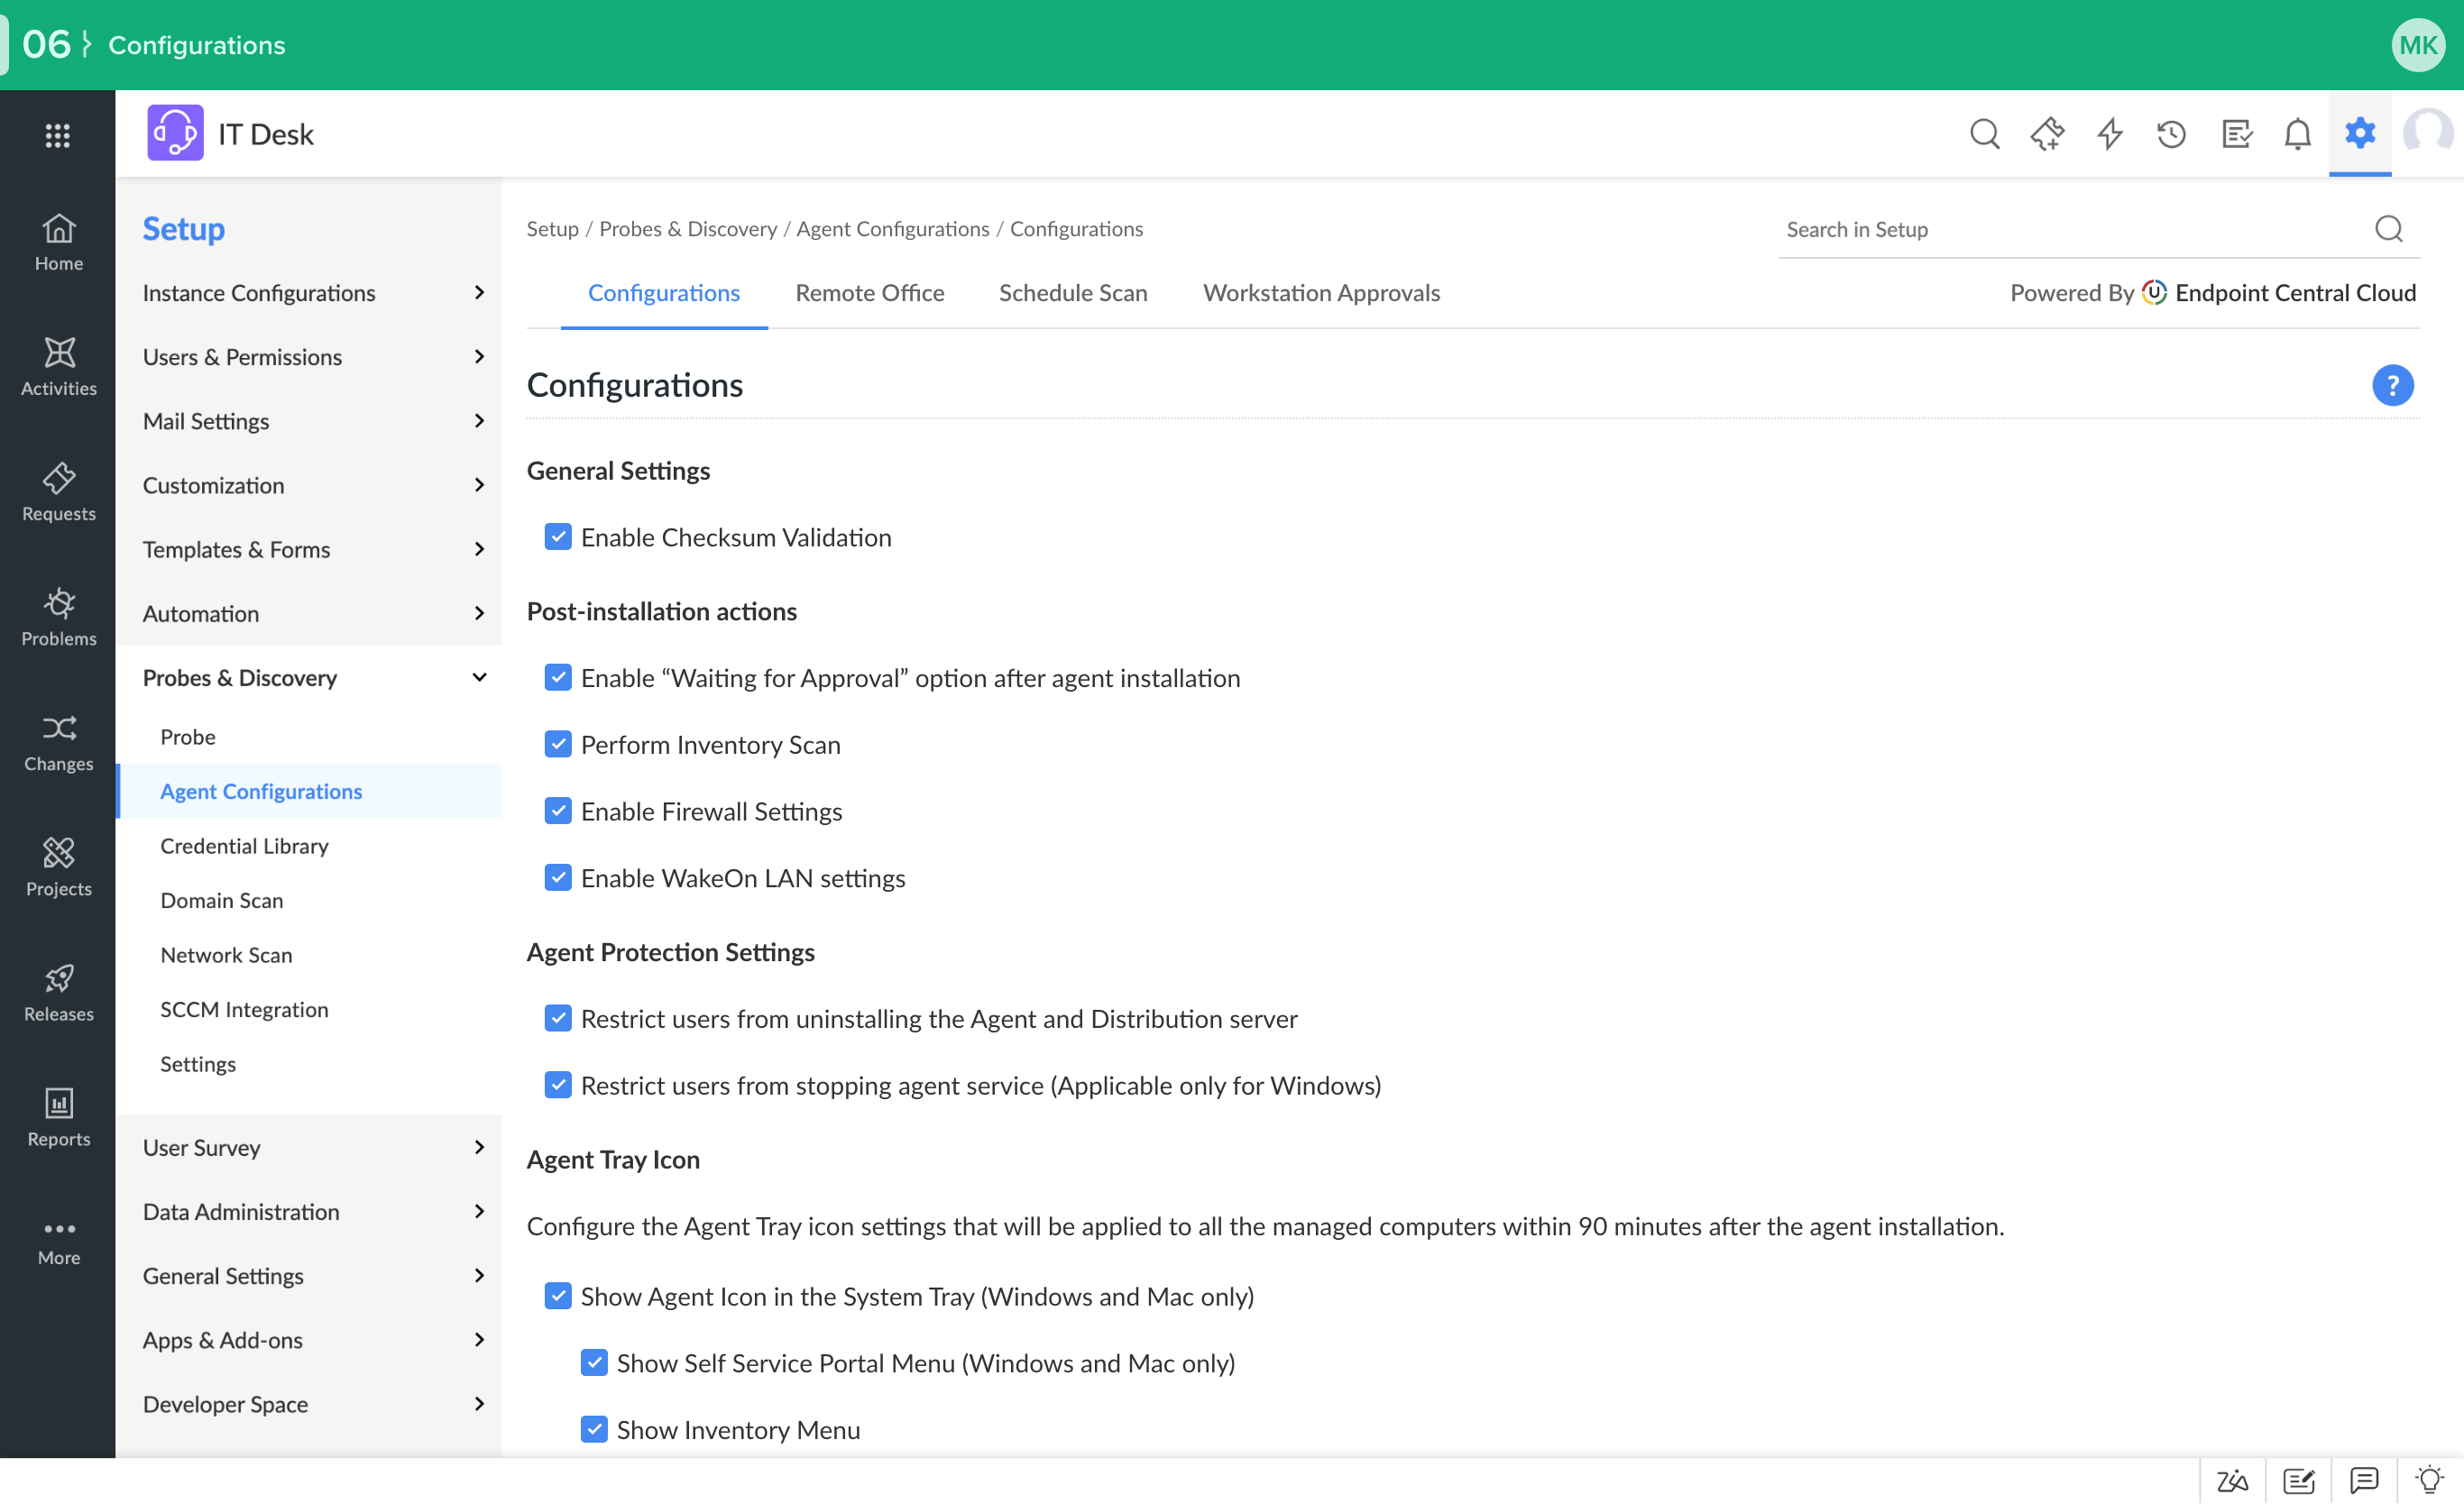The width and height of the screenshot is (2464, 1504).
Task: Open the tasks checklist icon in header
Action: 2236,133
